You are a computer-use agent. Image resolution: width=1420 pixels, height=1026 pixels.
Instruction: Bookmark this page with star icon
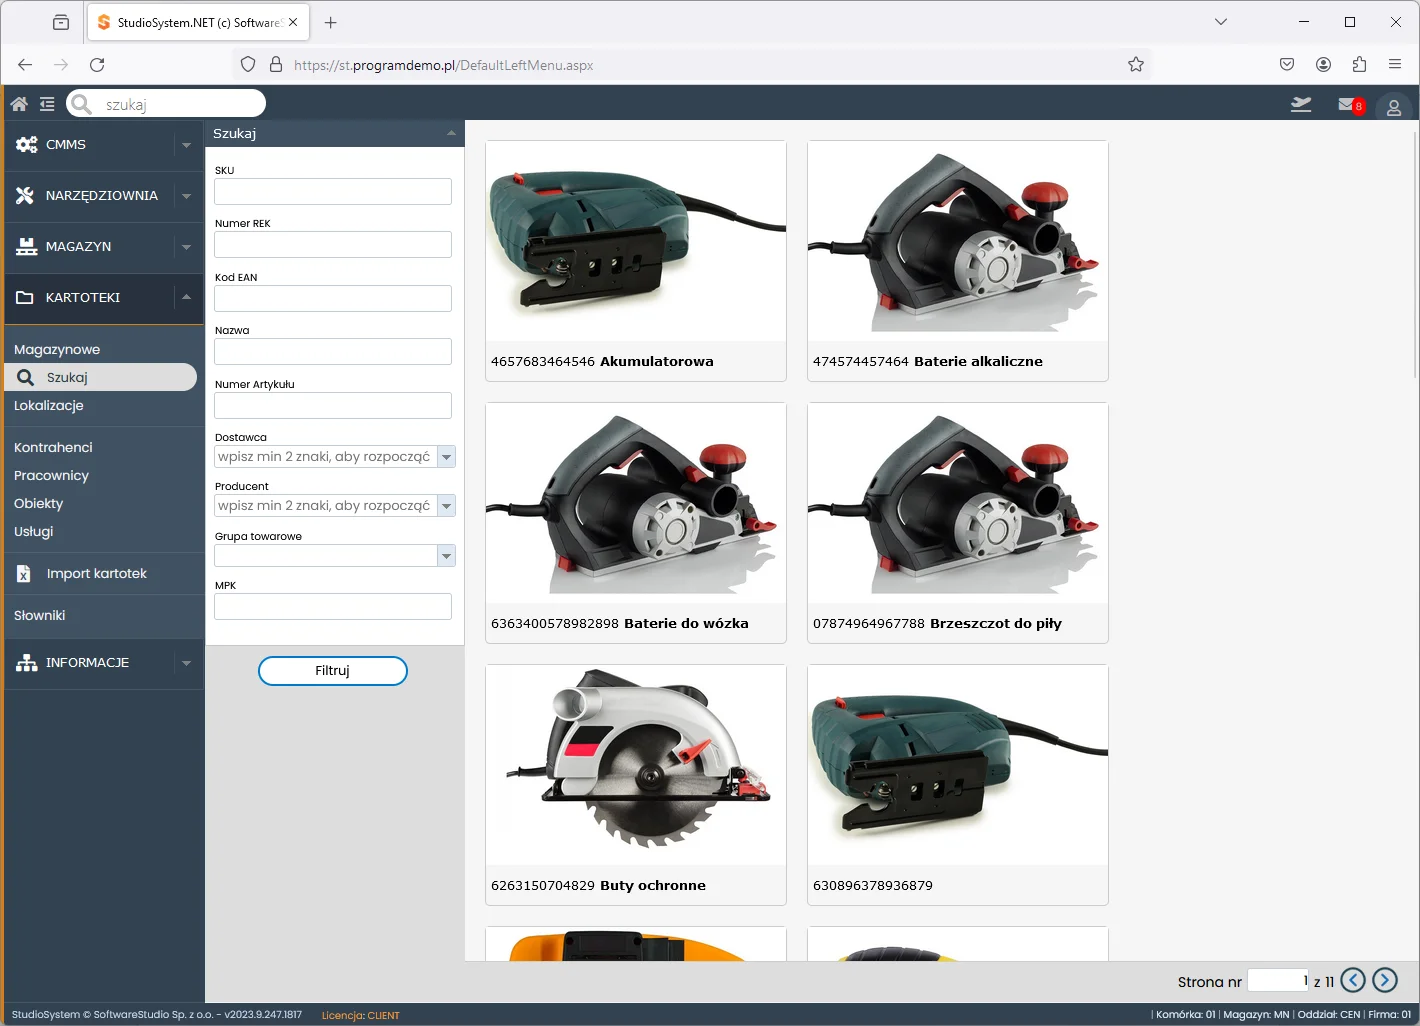click(1136, 65)
